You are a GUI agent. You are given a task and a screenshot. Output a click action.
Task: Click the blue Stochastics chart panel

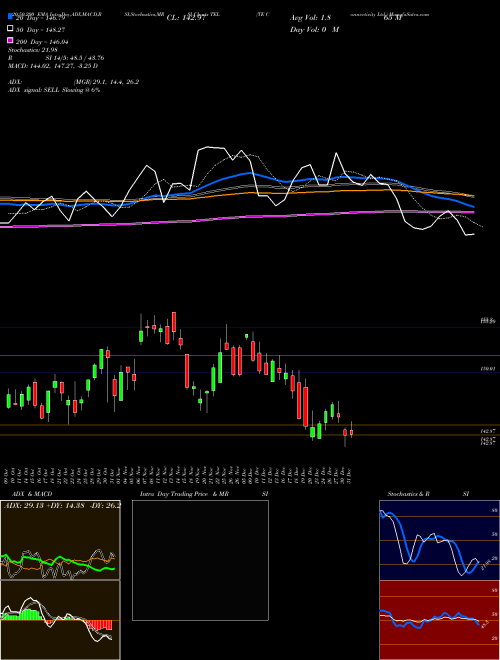coord(439,540)
